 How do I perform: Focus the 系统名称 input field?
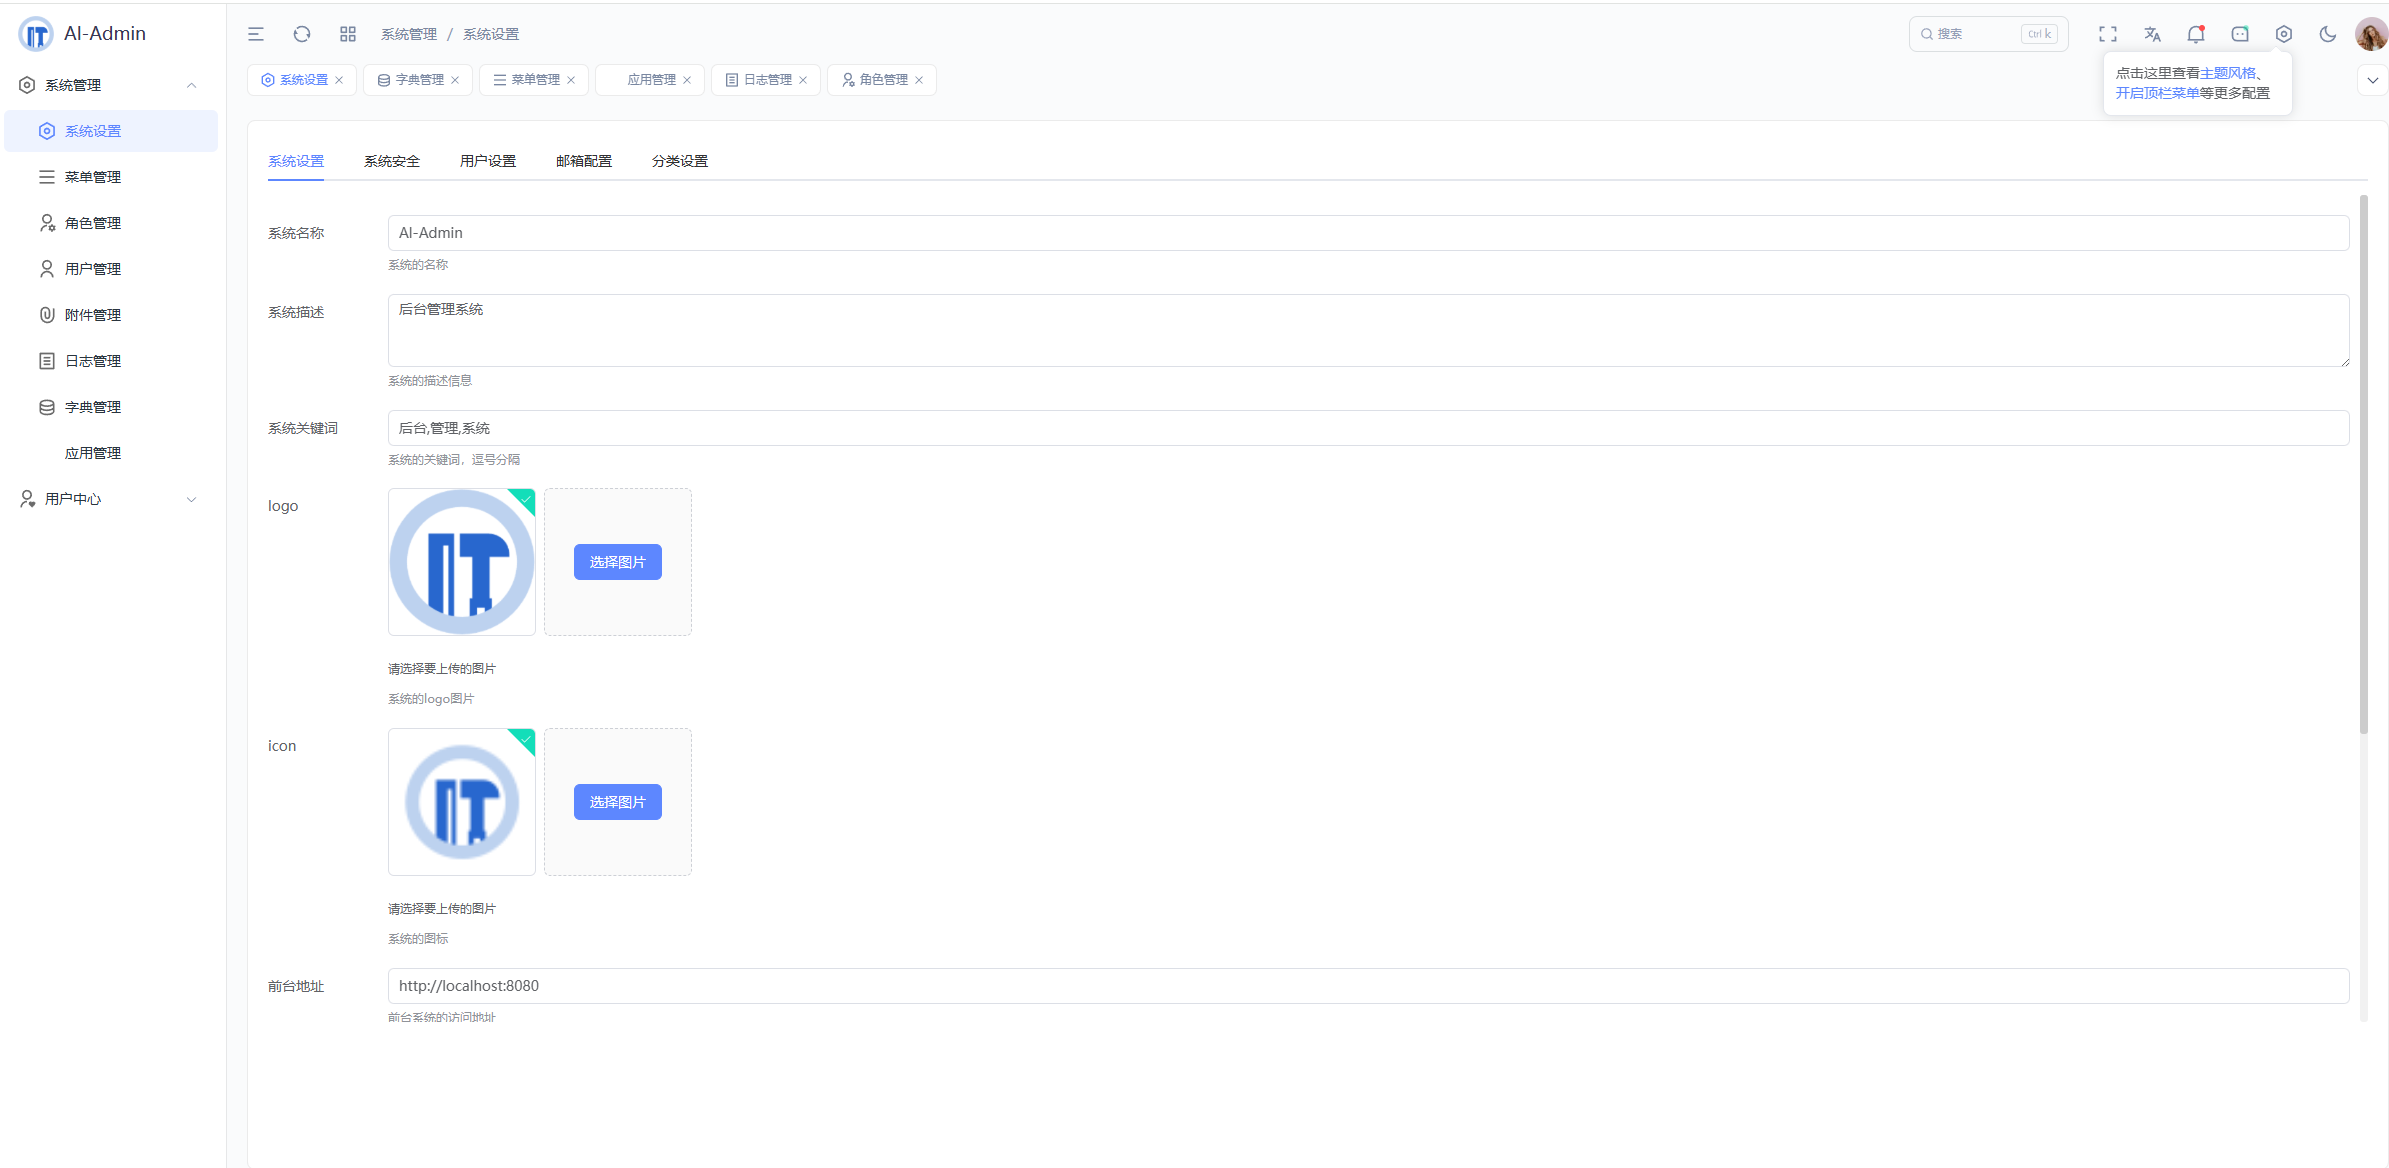[1368, 233]
